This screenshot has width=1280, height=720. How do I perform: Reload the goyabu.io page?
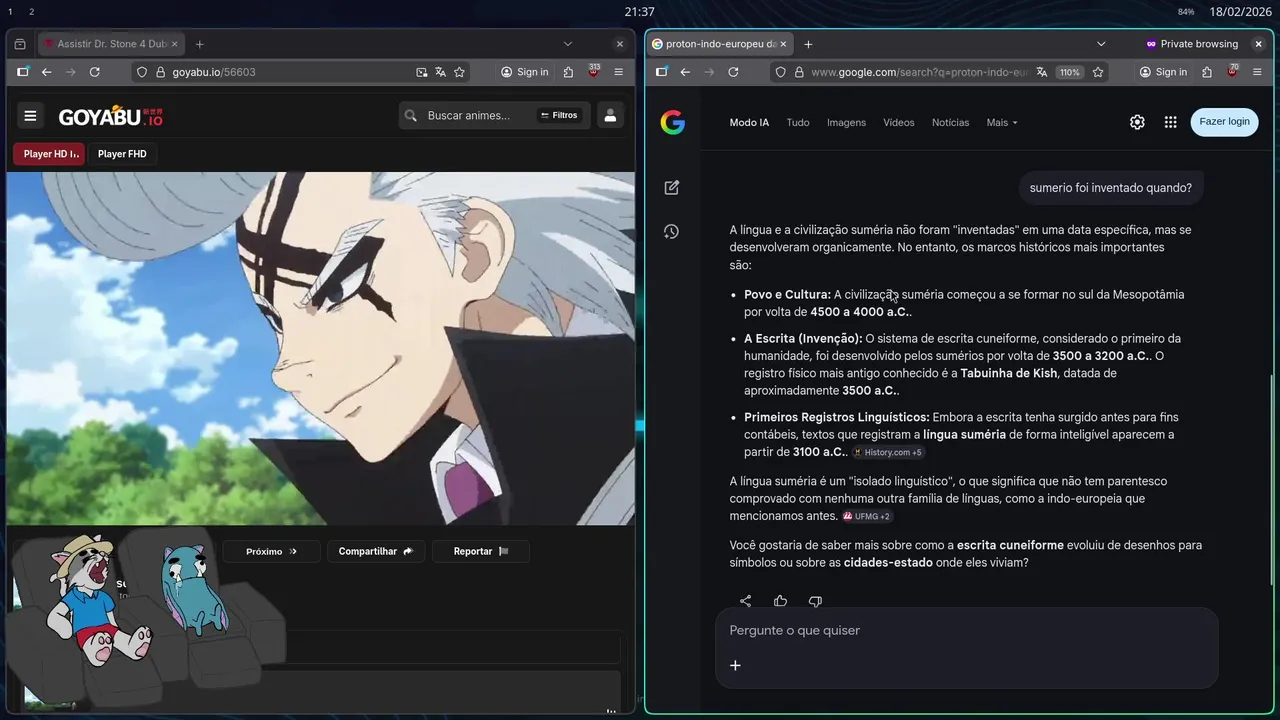(95, 72)
